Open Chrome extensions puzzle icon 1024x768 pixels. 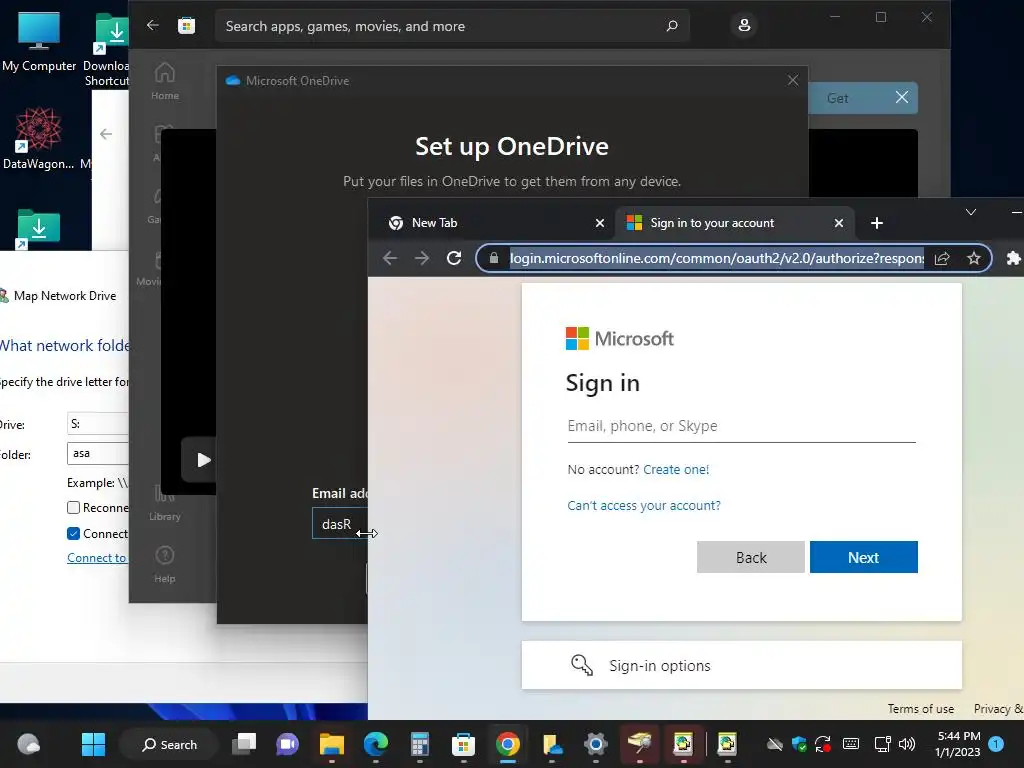tap(1013, 258)
